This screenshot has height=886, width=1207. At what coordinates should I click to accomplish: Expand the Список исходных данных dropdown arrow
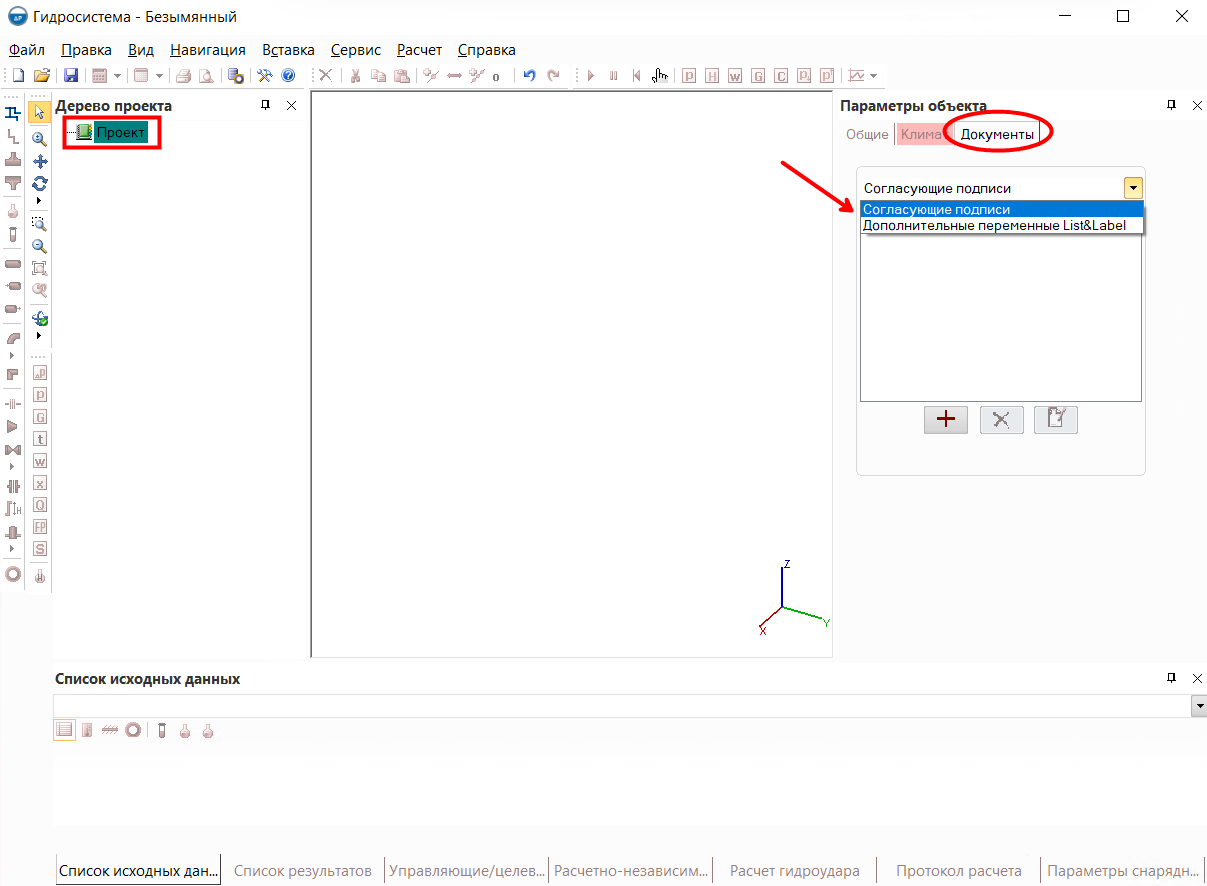(1198, 706)
